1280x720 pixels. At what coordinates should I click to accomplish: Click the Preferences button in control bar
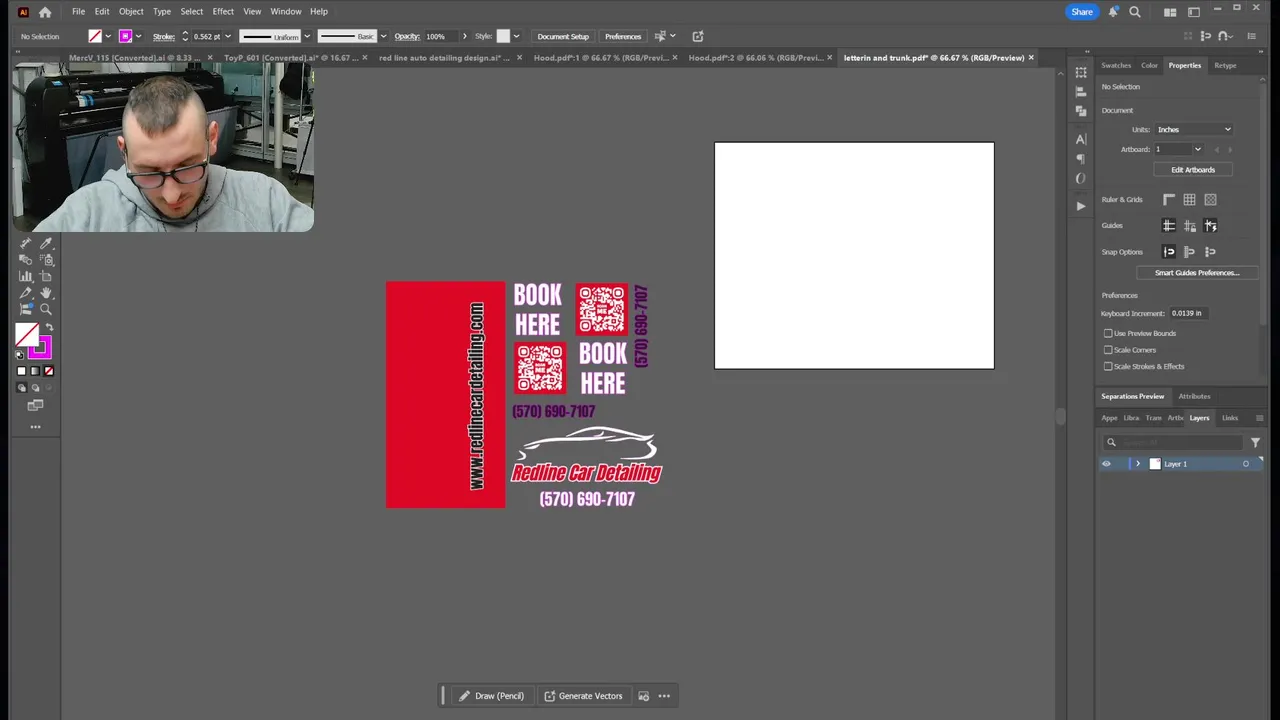pyautogui.click(x=623, y=36)
